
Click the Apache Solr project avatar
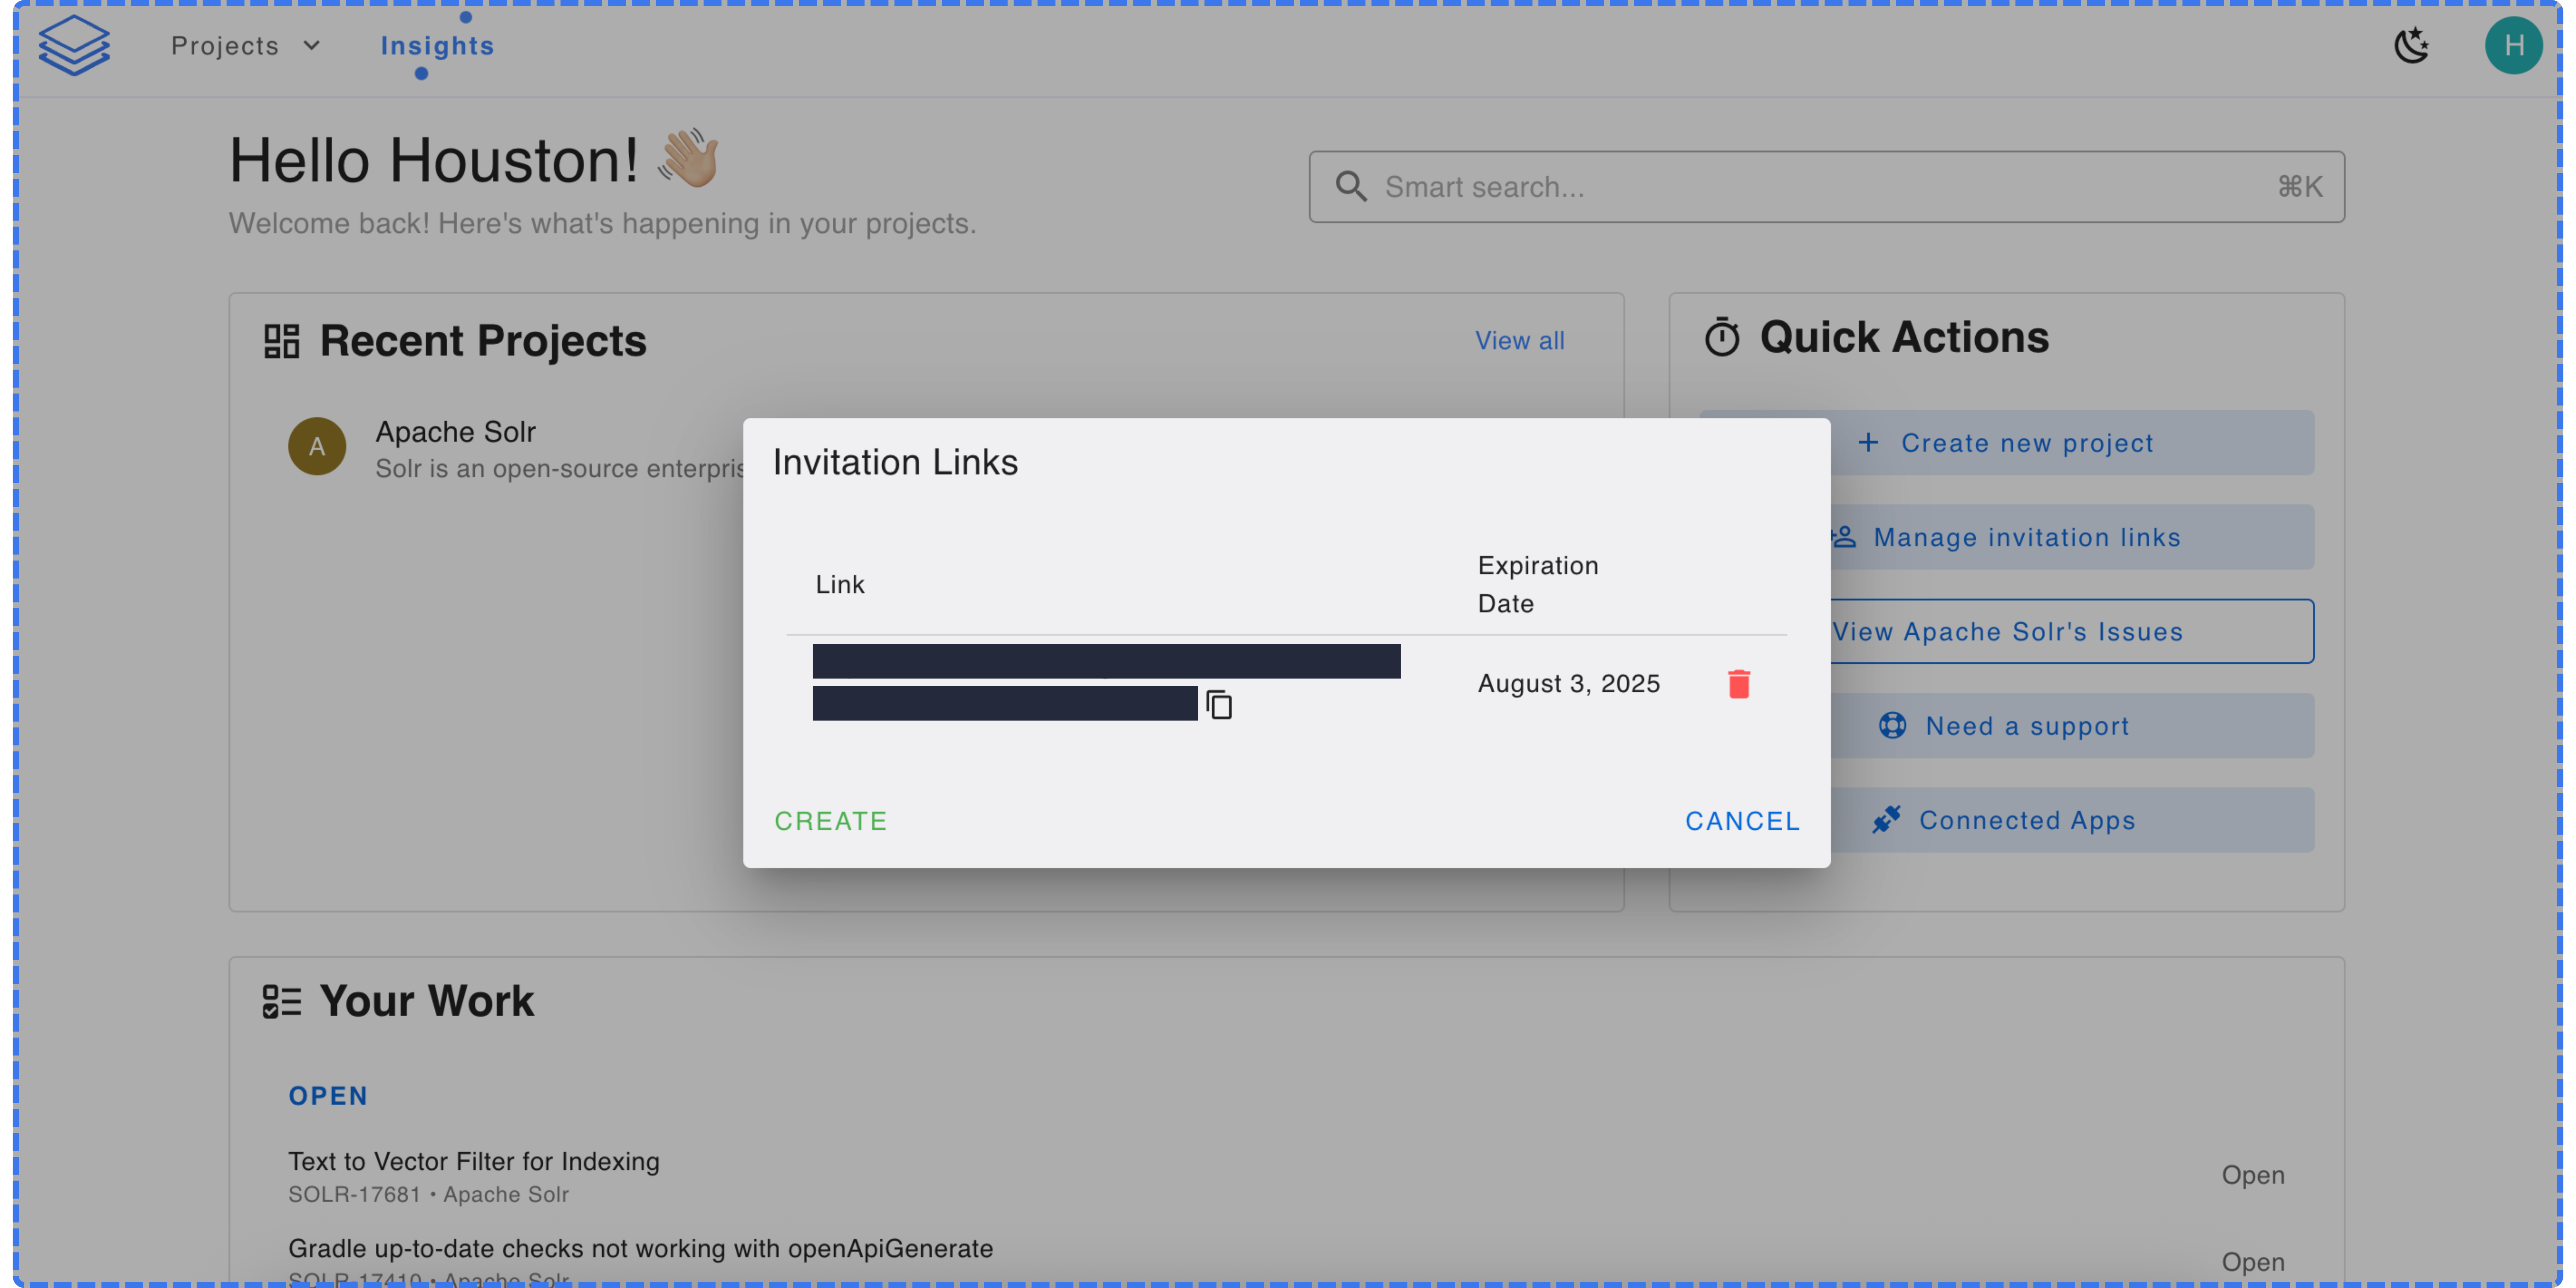tap(317, 447)
